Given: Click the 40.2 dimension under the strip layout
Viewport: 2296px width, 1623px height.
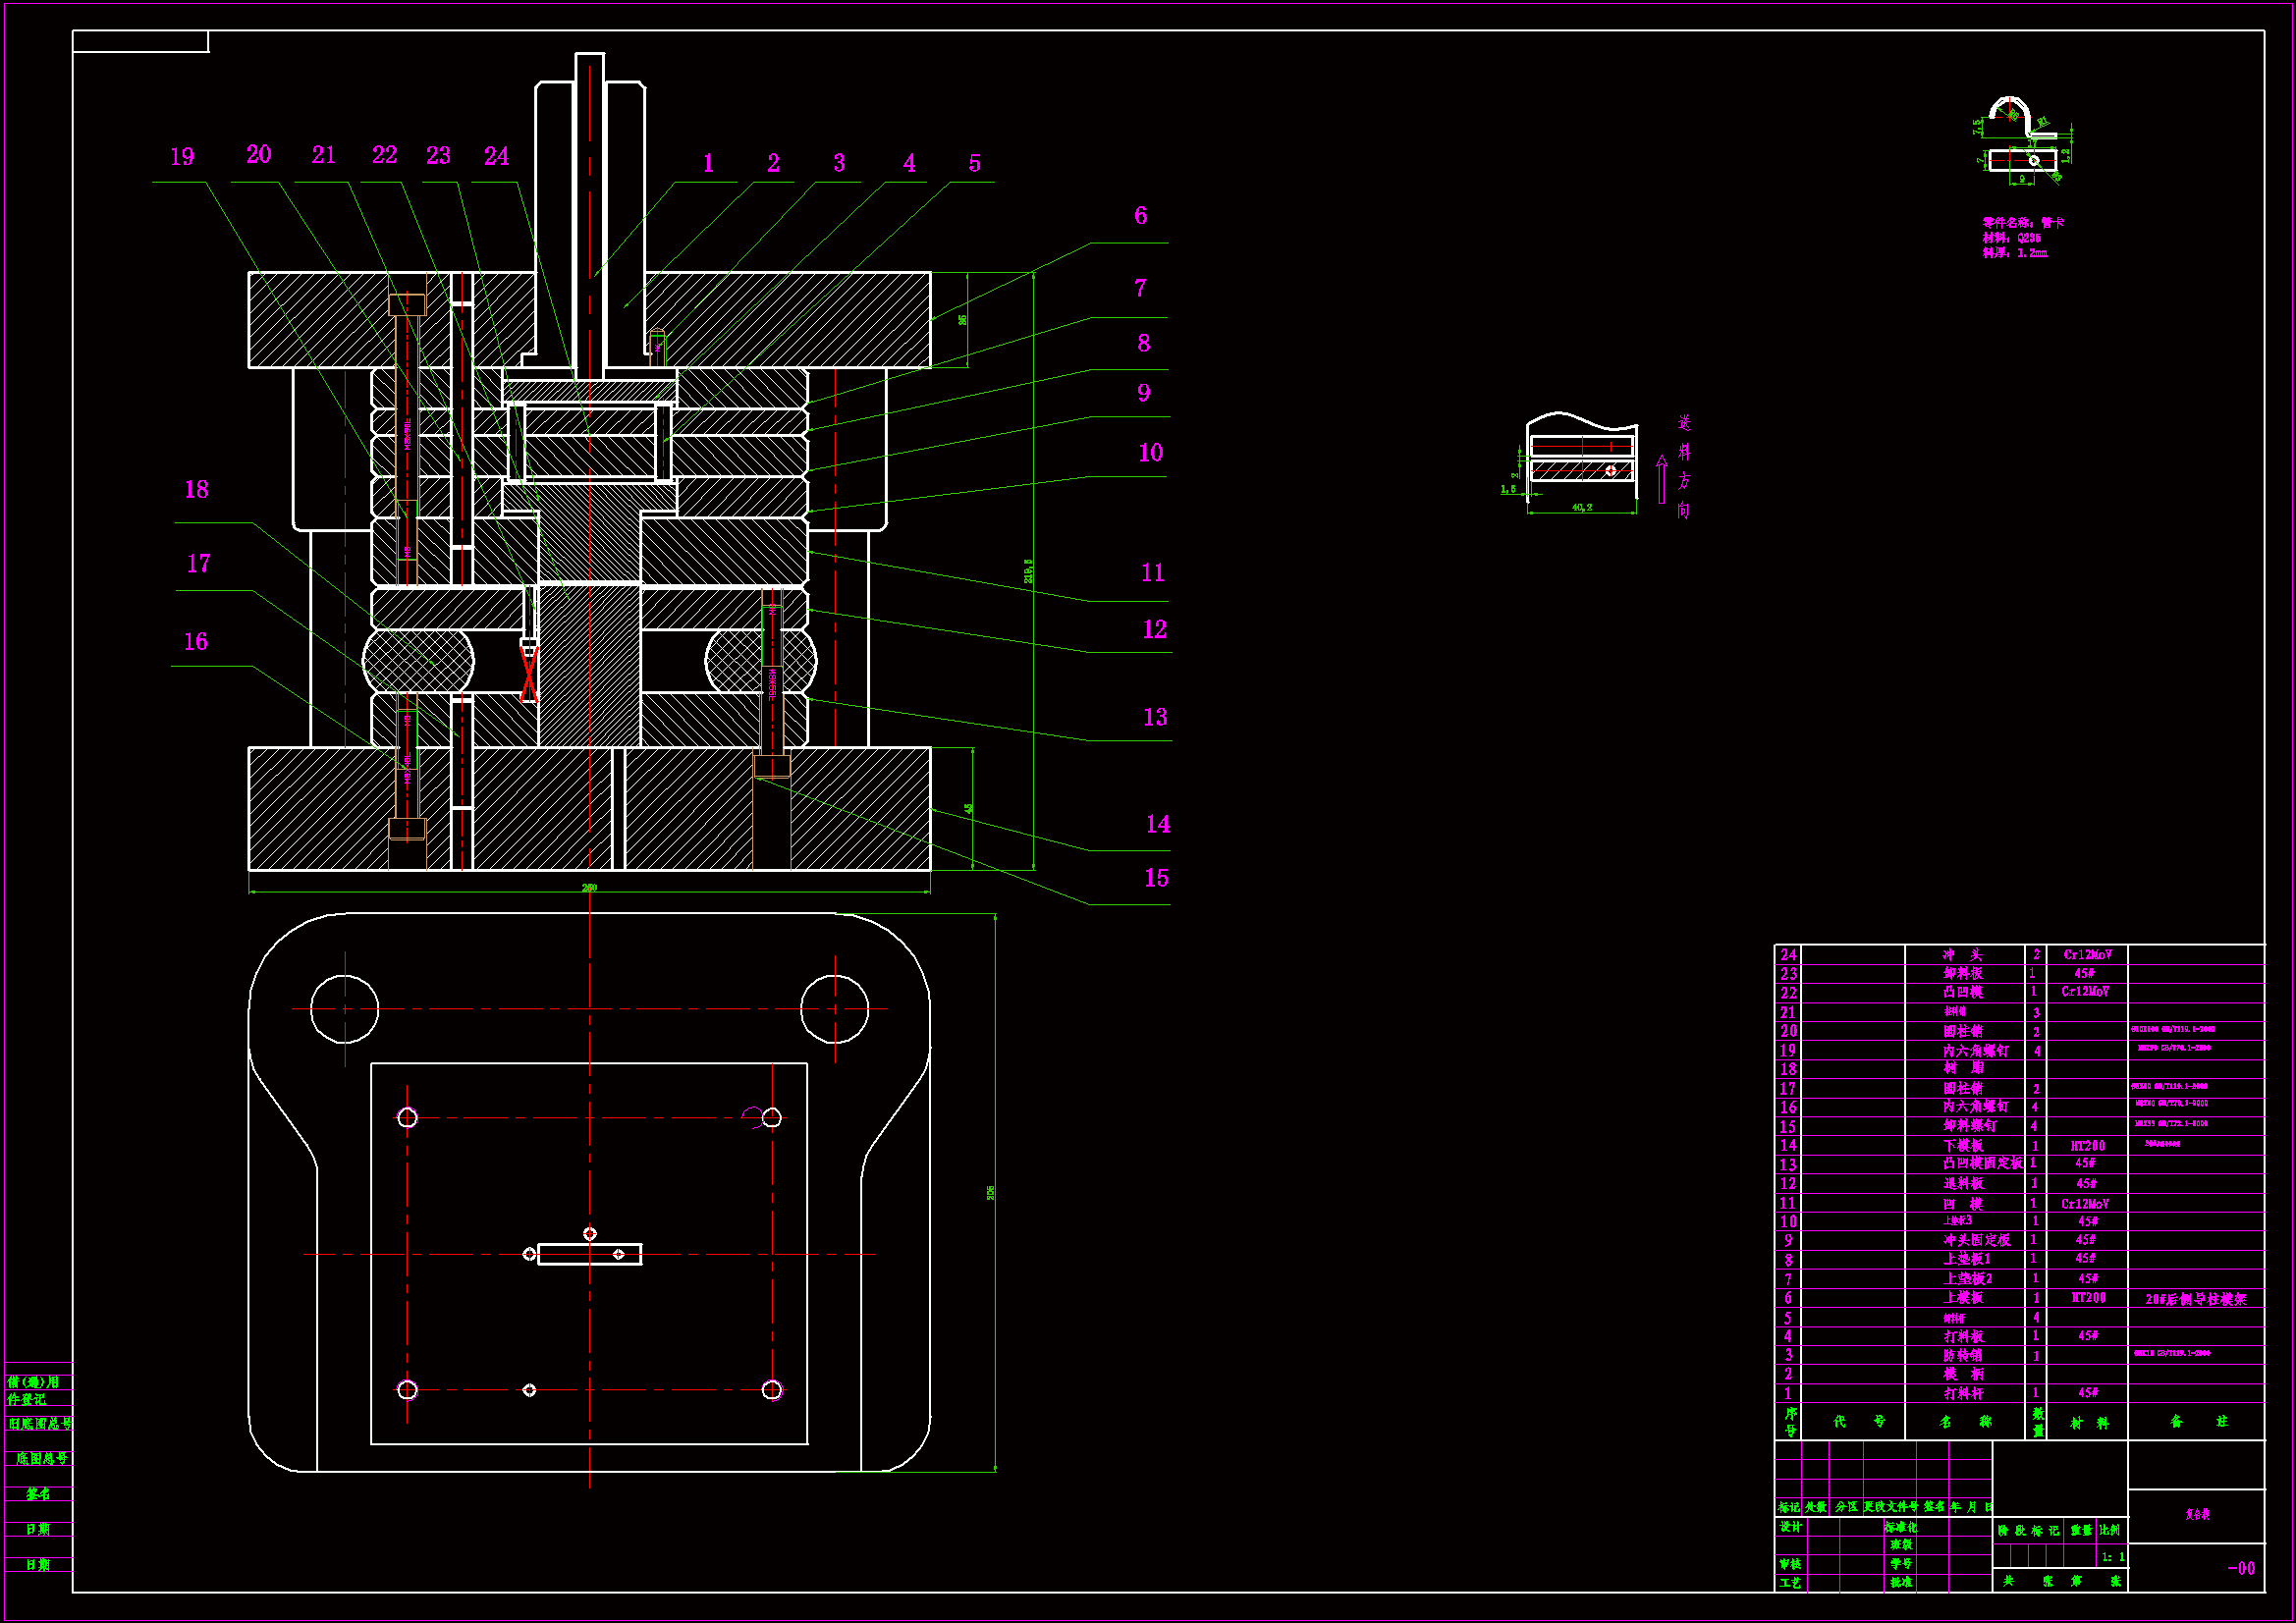Looking at the screenshot, I should pos(1581,508).
